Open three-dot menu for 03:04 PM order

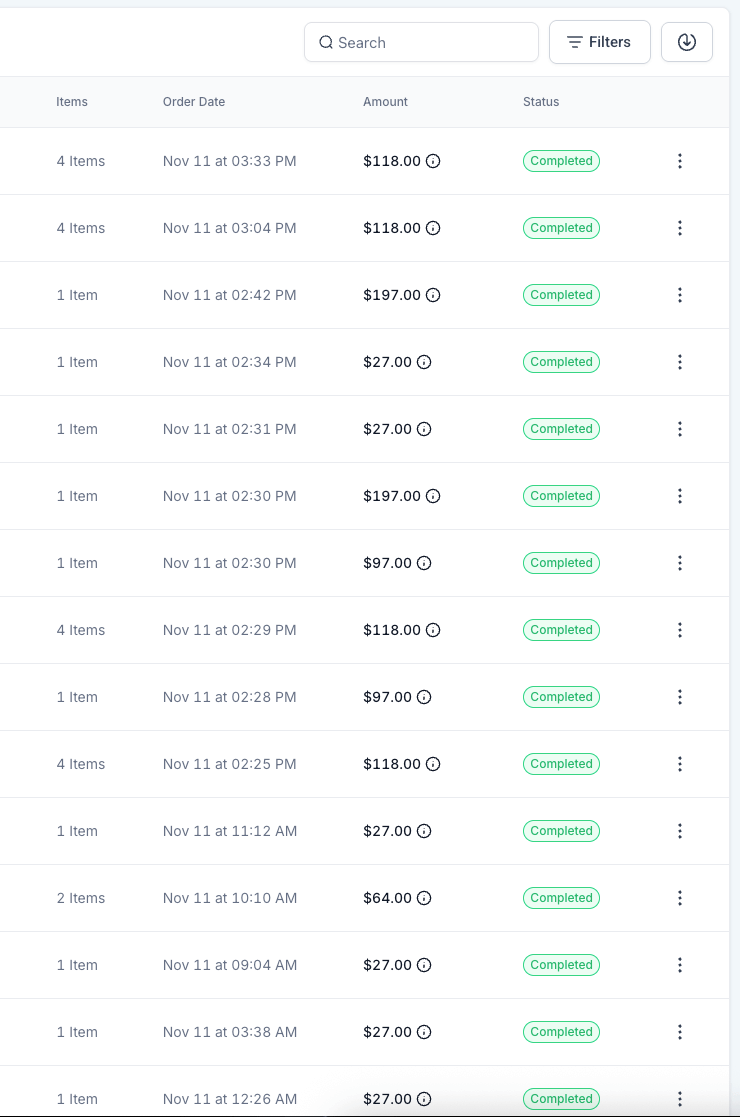tap(680, 228)
